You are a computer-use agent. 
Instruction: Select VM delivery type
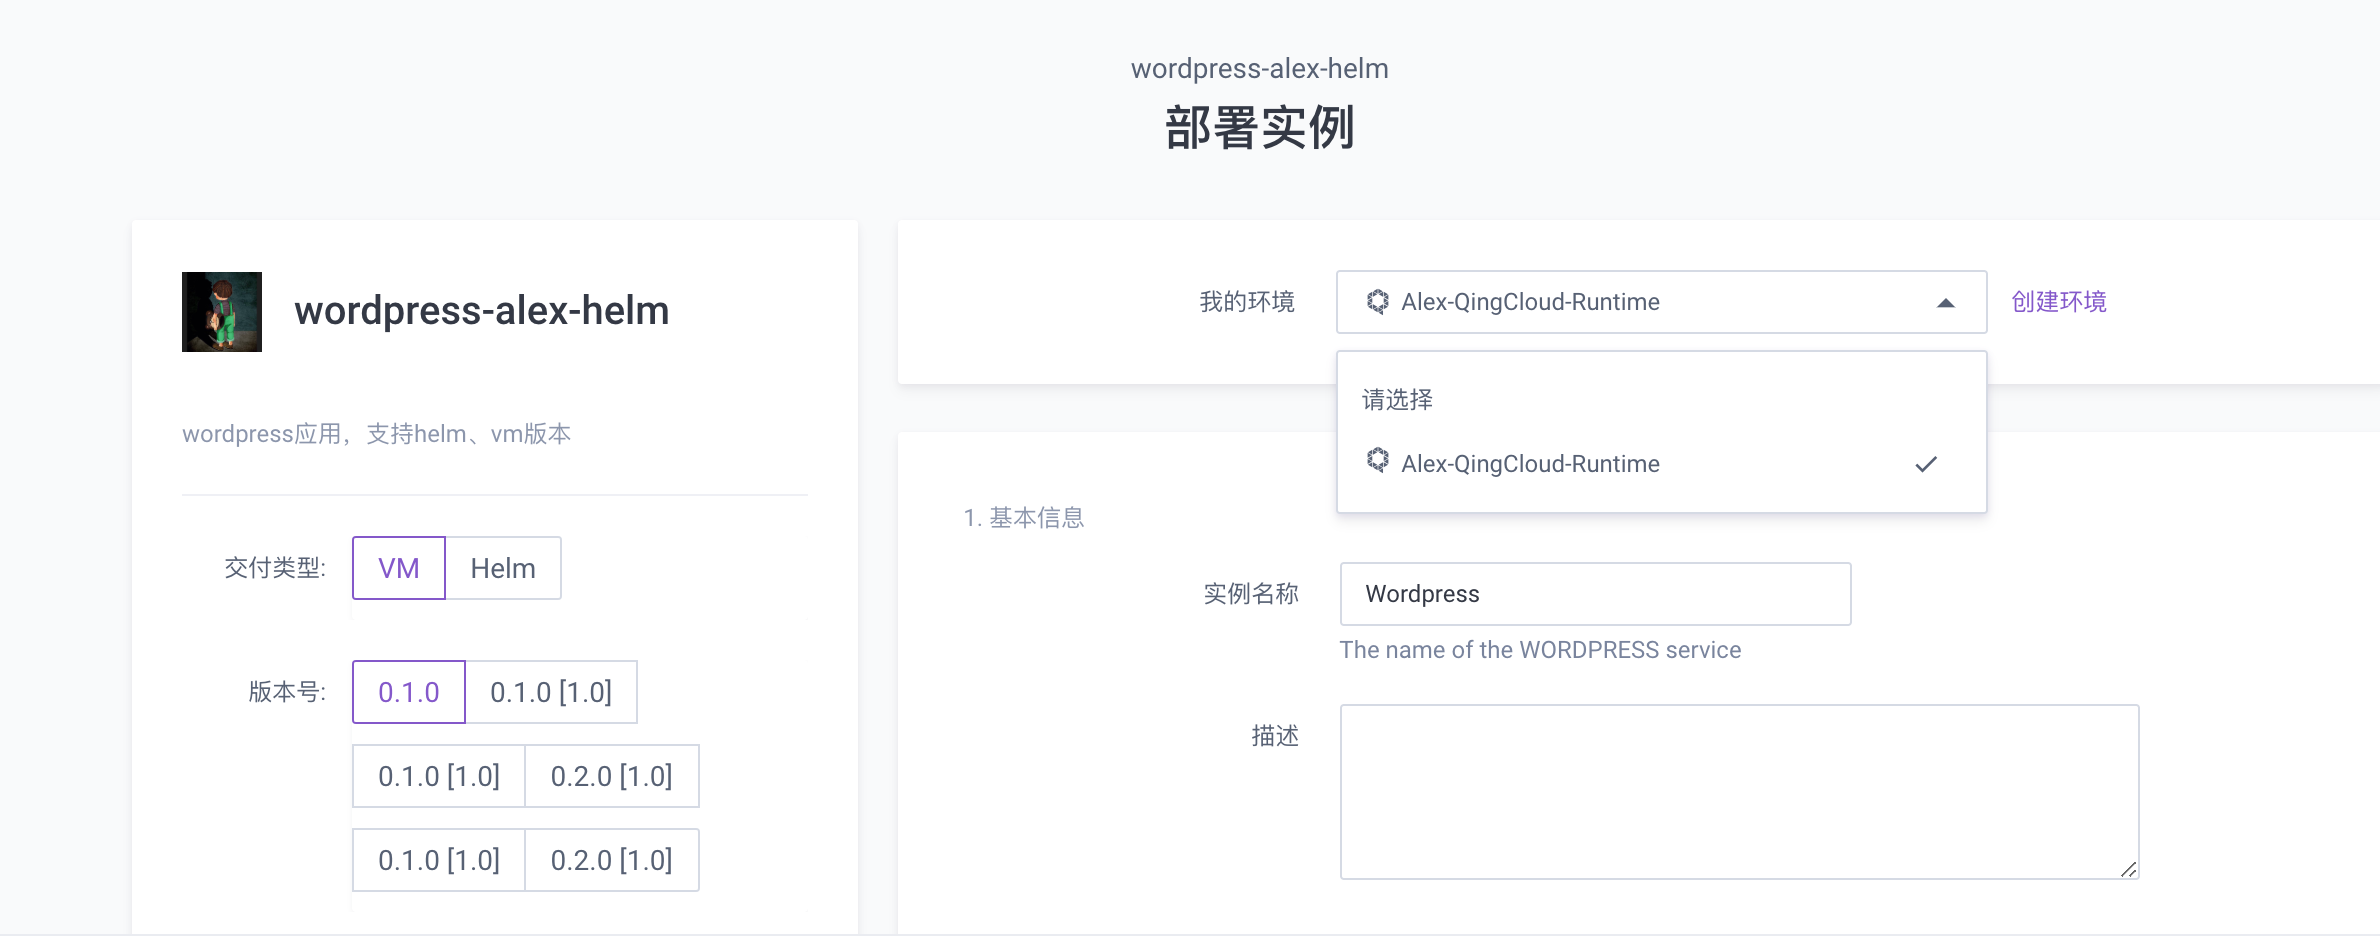pyautogui.click(x=399, y=568)
